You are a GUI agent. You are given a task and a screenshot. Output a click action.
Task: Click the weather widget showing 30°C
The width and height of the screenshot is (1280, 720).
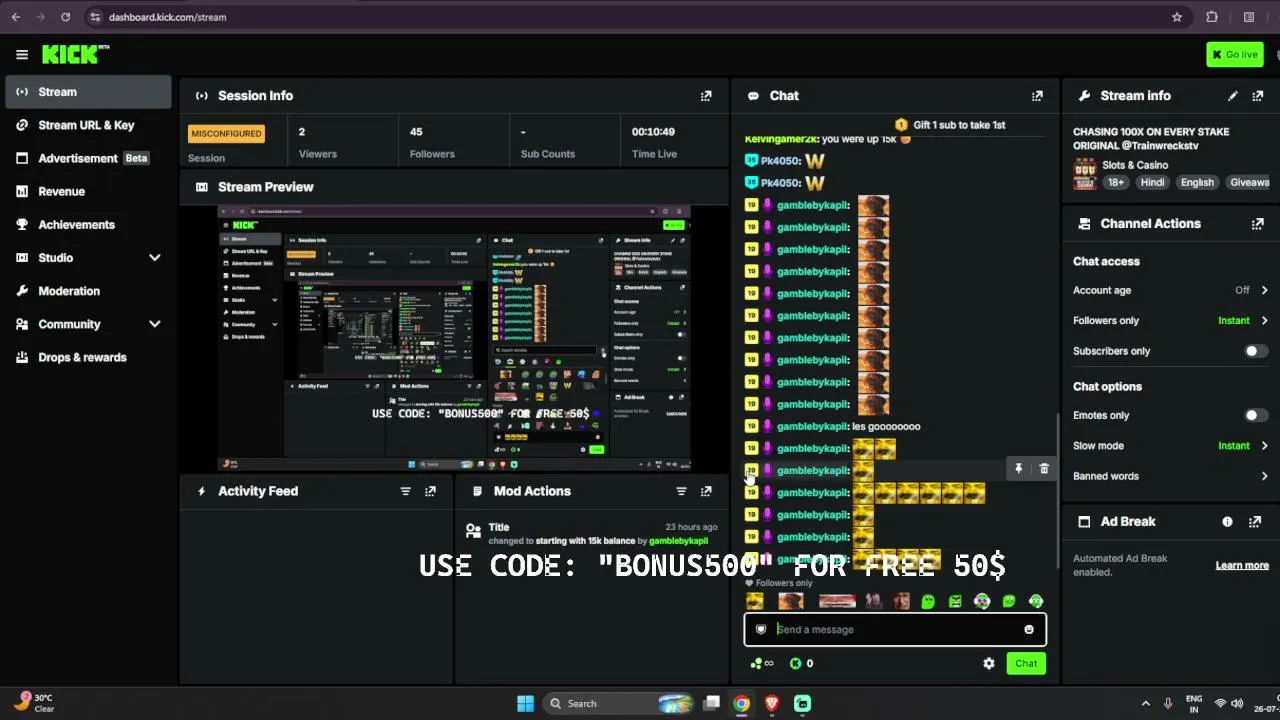coord(33,703)
